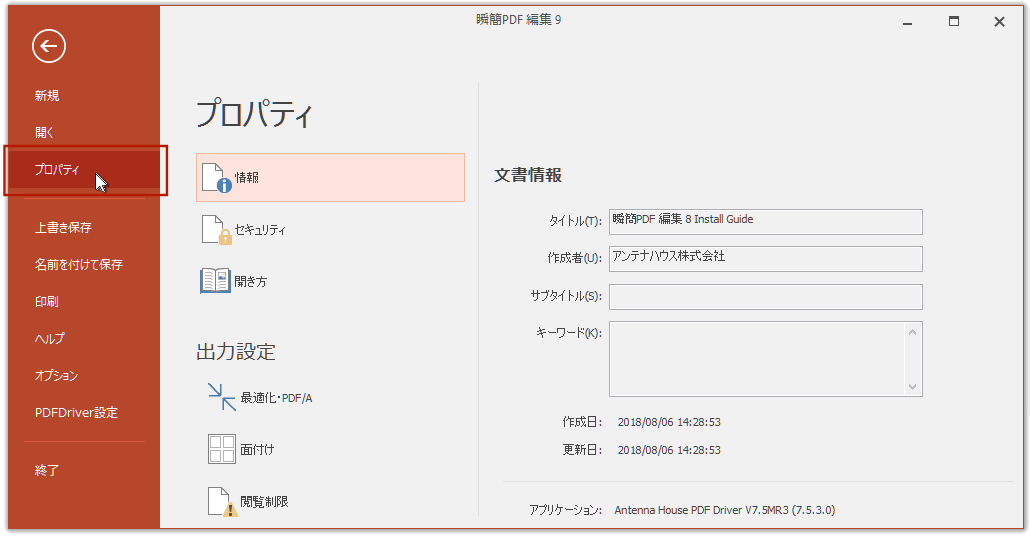Choose 上書き保存 to save
This screenshot has height=536, width=1031.
63,228
